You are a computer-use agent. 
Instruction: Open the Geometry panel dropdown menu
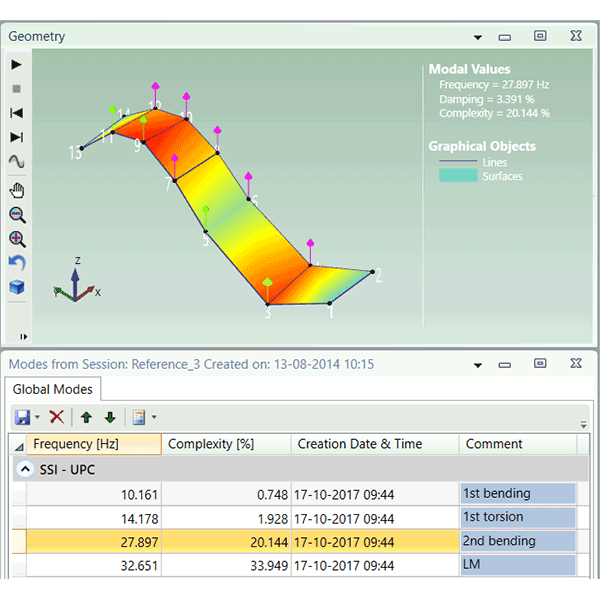pos(478,37)
